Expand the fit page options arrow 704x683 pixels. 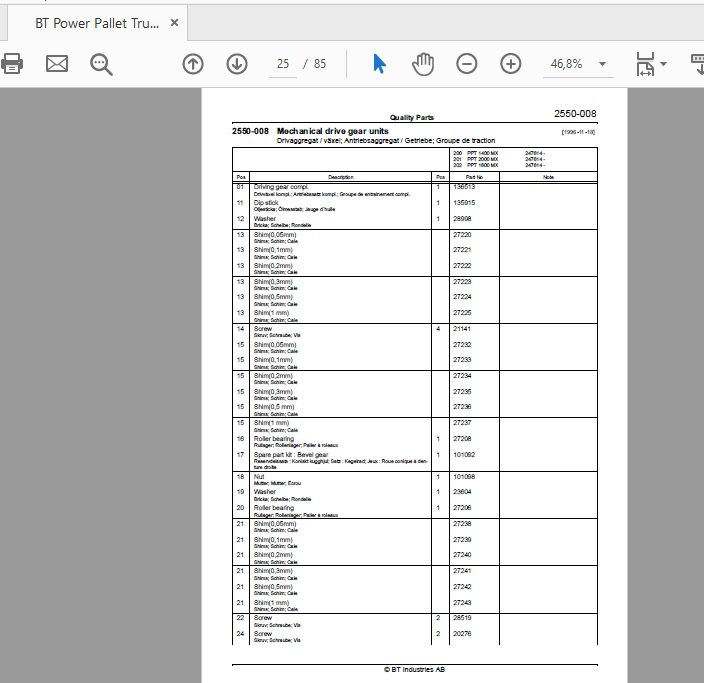point(663,64)
